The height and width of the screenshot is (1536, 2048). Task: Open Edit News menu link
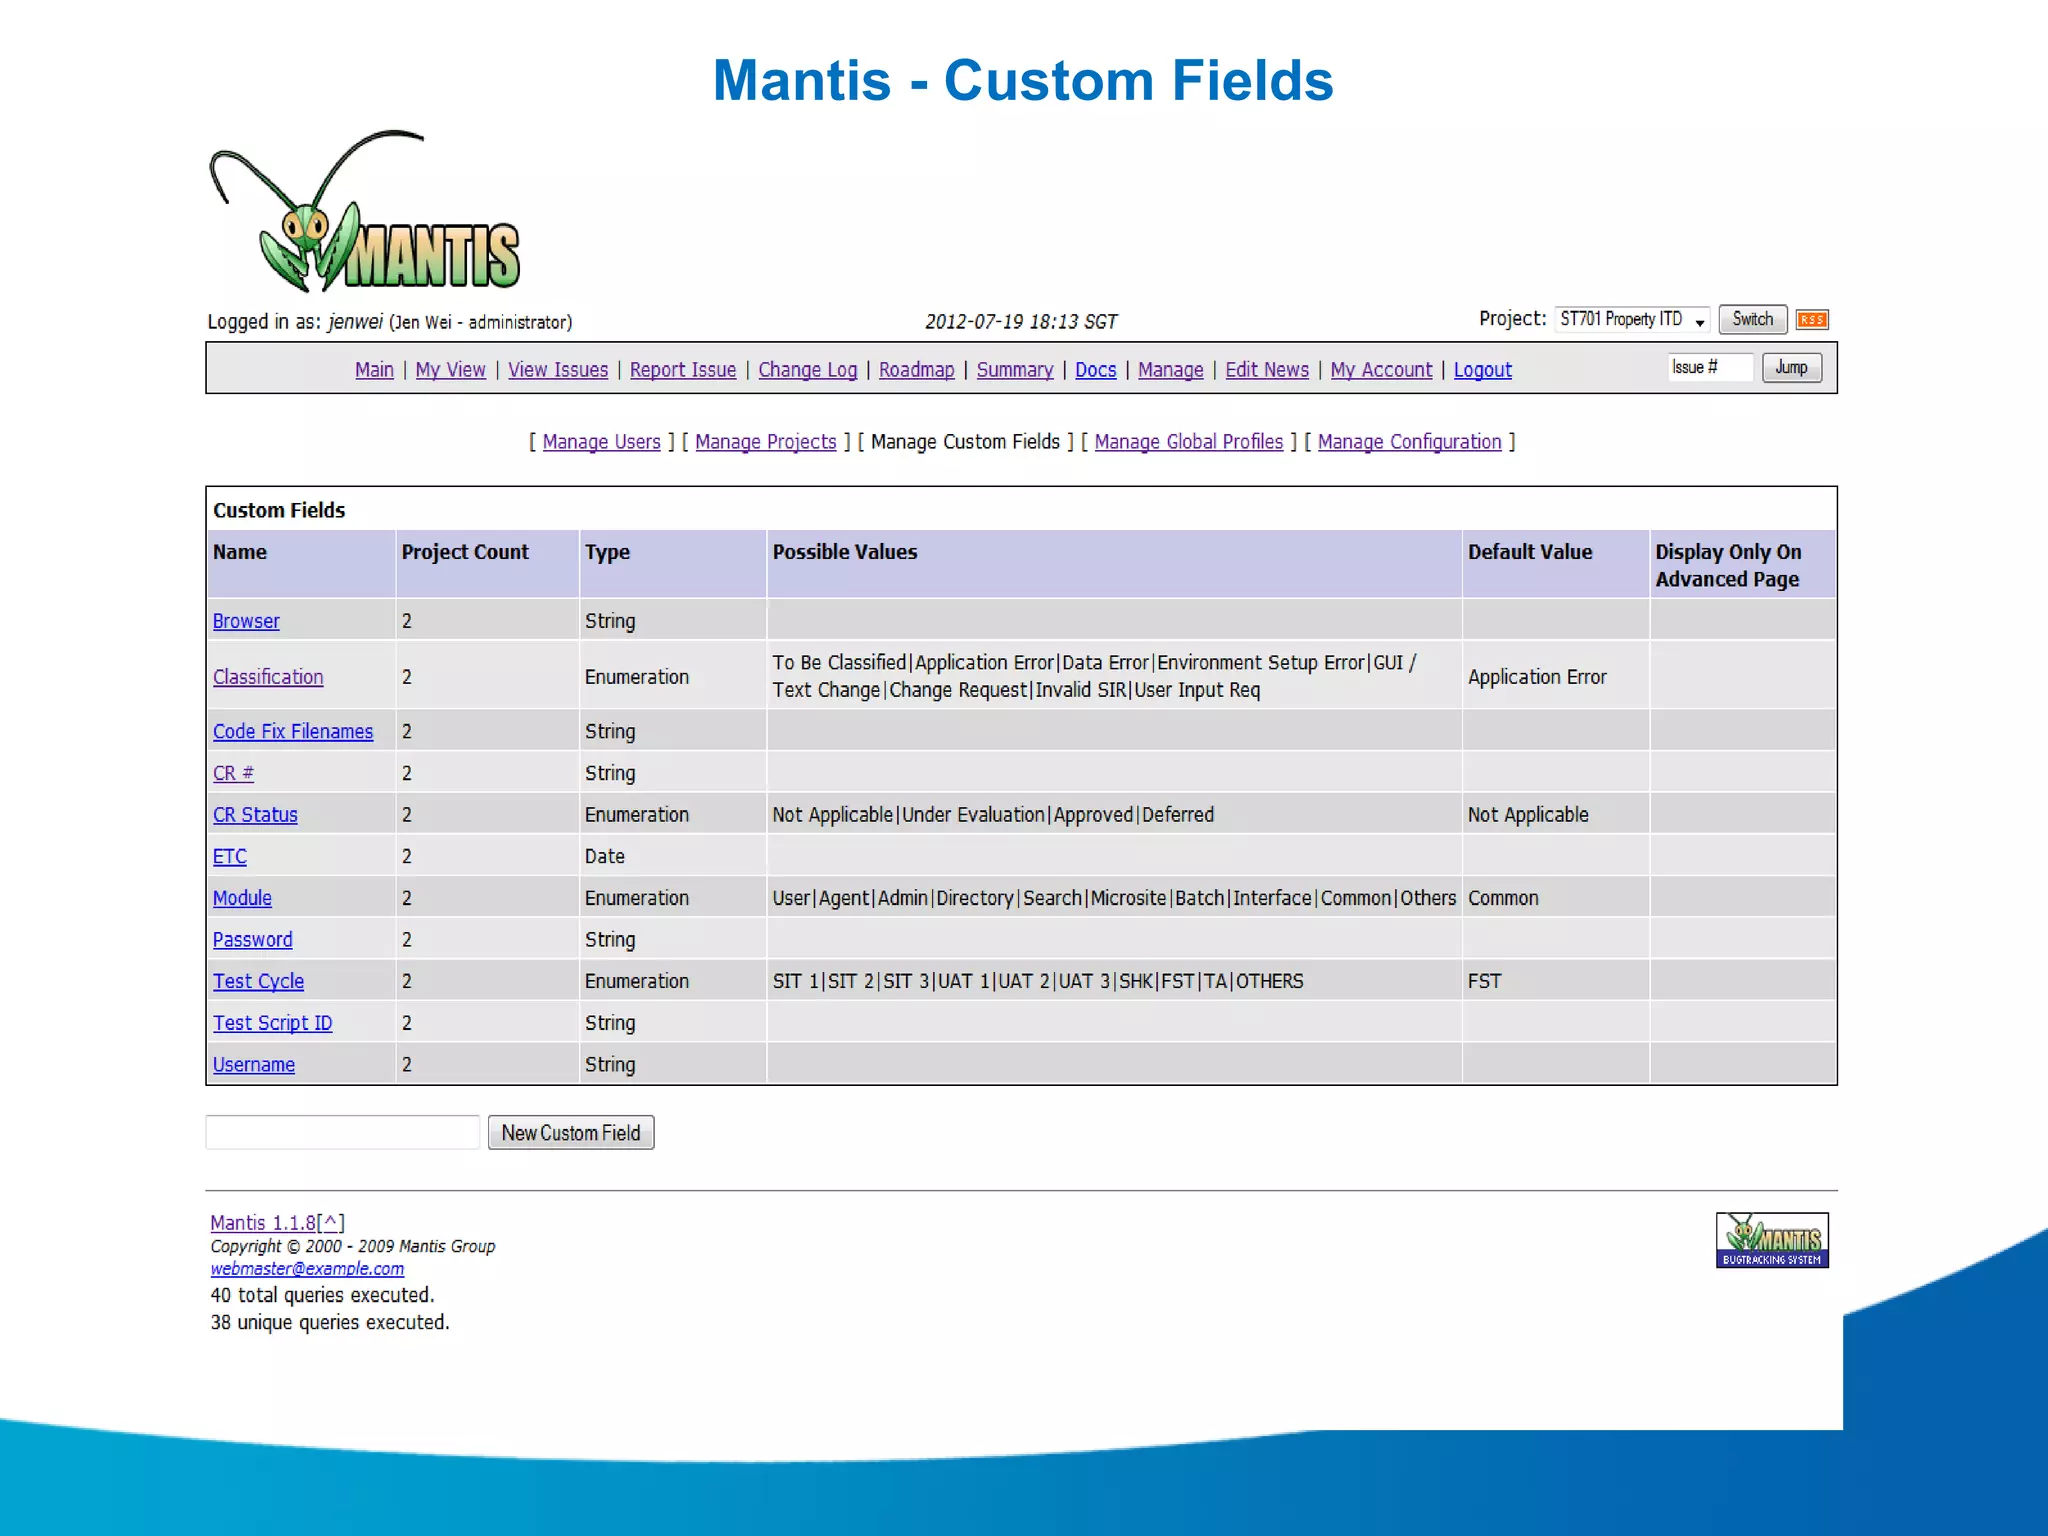1267,370
